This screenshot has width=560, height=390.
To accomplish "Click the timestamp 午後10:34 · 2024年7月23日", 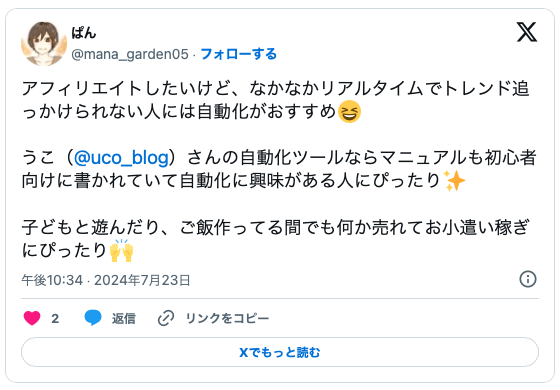I will pos(106,280).
